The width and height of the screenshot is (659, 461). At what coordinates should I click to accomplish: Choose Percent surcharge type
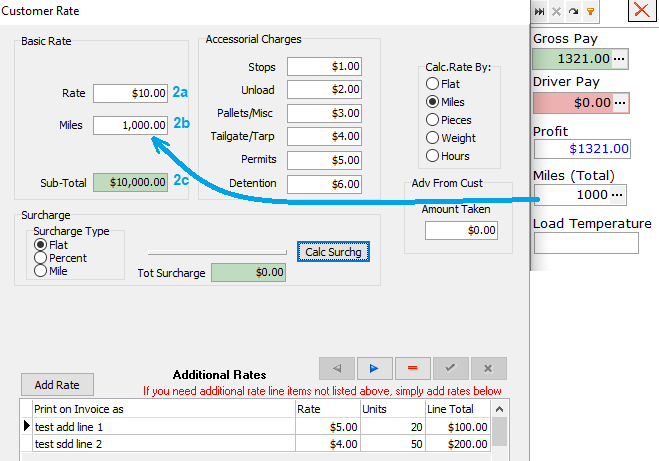(x=41, y=258)
